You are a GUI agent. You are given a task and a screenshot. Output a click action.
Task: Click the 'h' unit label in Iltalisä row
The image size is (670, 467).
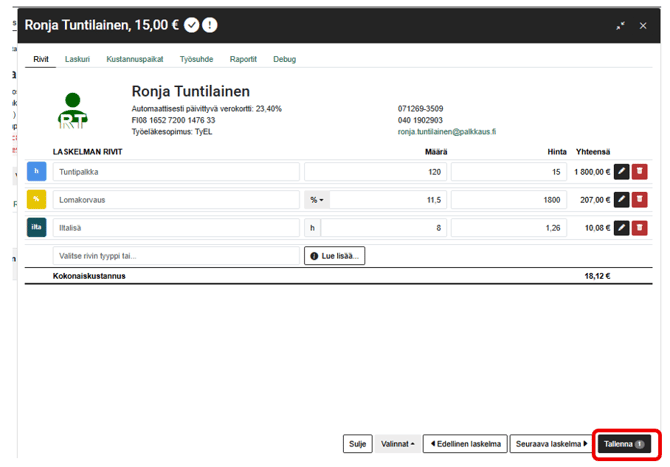[x=312, y=228]
